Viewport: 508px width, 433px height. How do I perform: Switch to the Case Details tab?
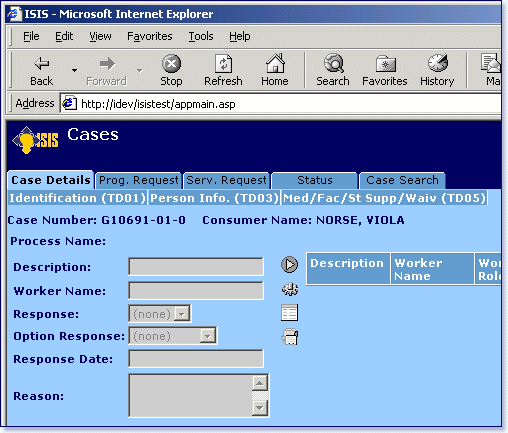(x=51, y=180)
